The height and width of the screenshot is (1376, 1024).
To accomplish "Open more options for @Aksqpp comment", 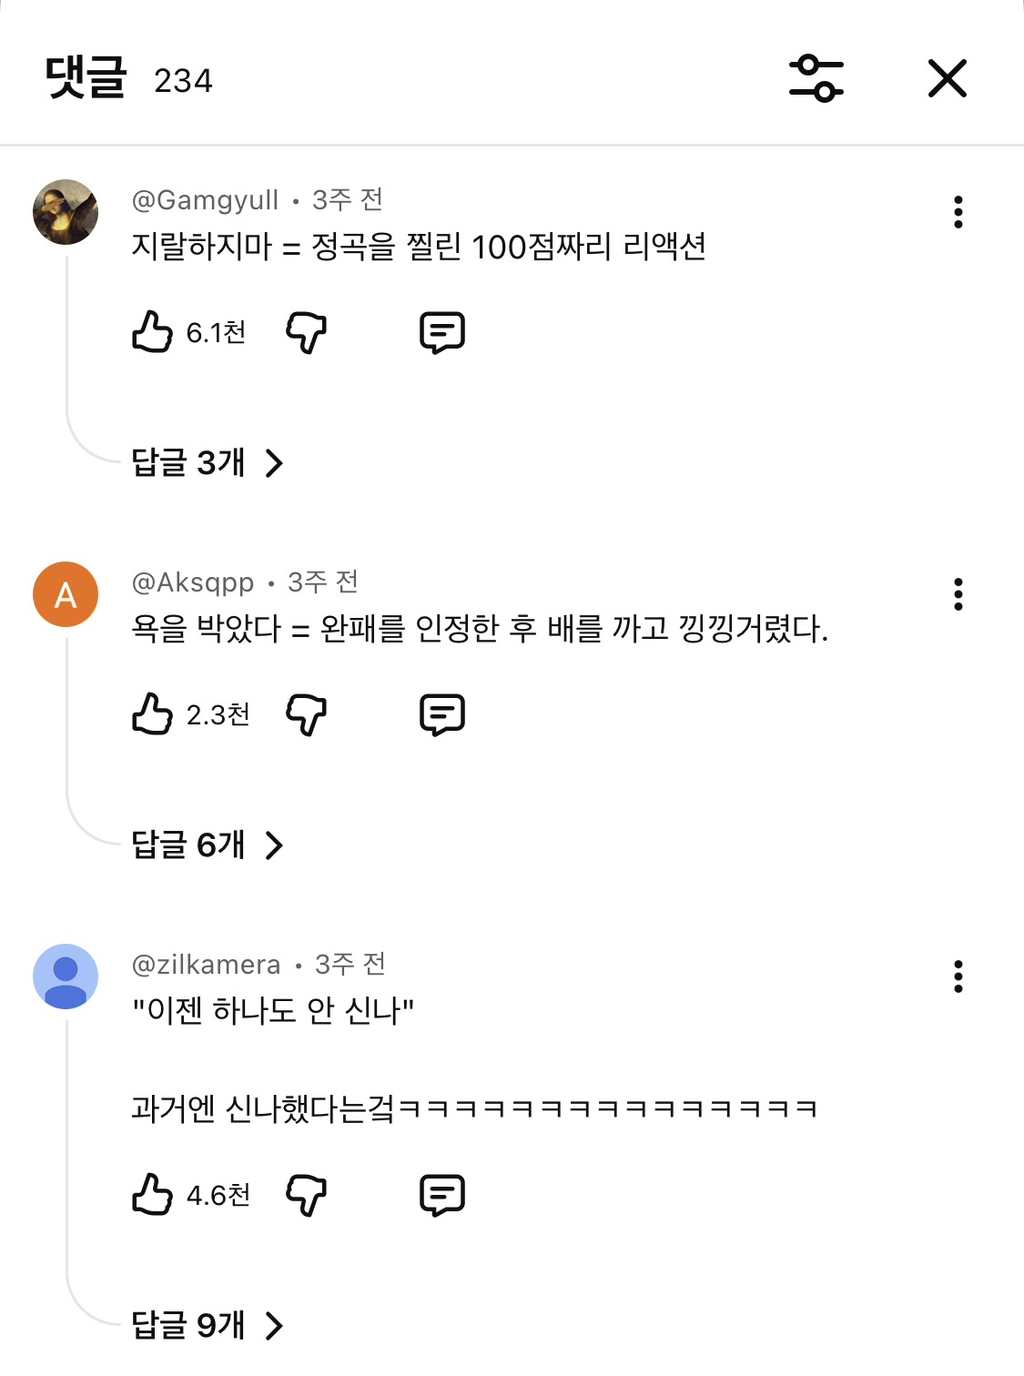I will 958,594.
